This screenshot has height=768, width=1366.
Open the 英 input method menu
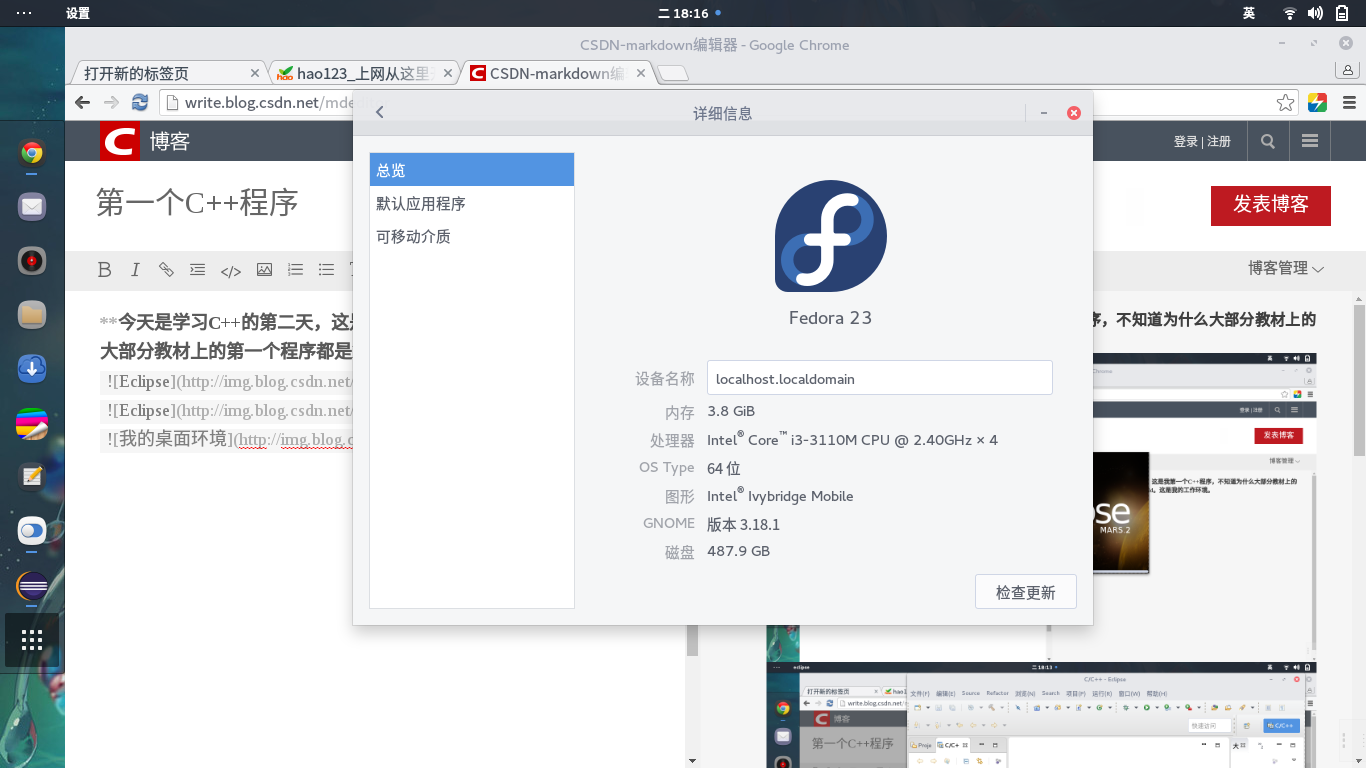click(x=1249, y=13)
